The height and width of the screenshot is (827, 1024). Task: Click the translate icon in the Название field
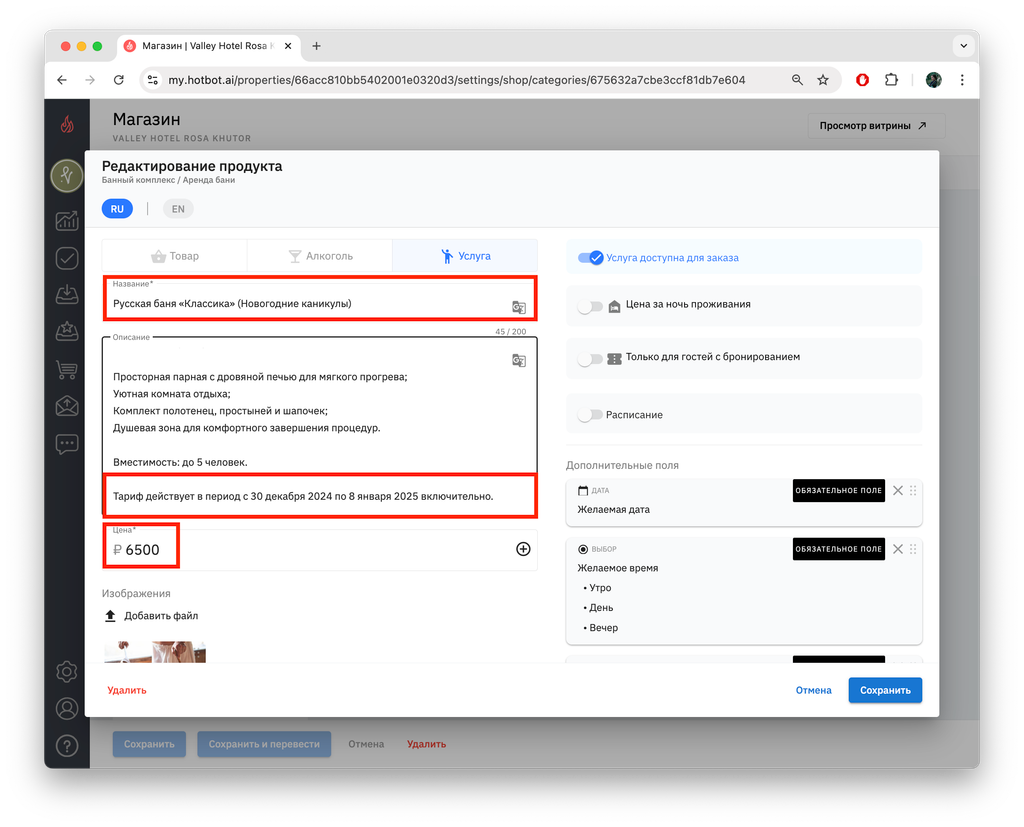click(519, 307)
